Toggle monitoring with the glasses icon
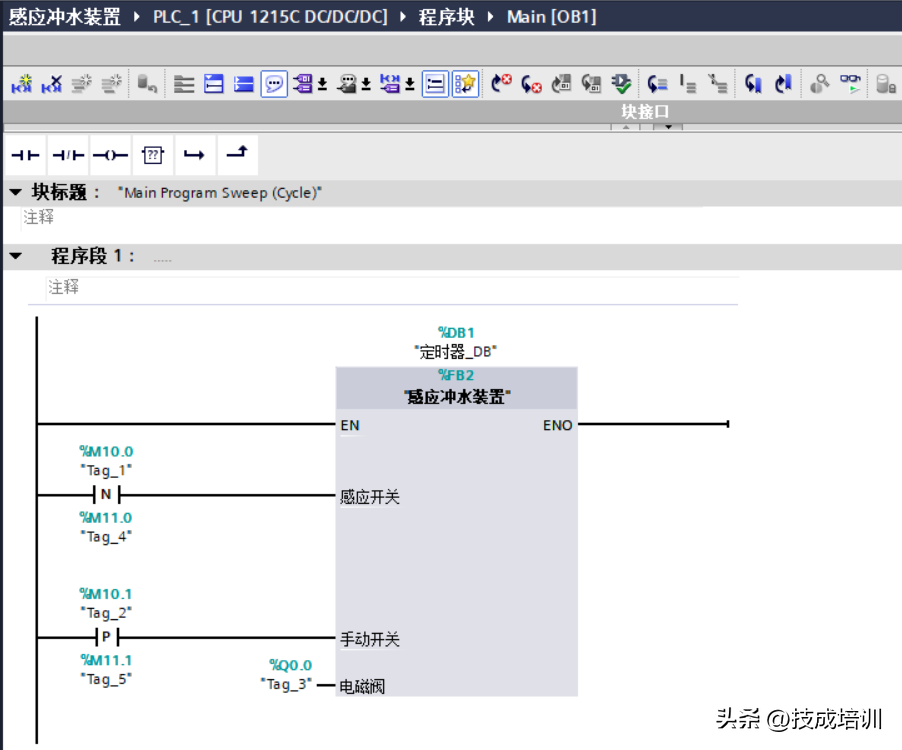 pyautogui.click(x=850, y=84)
